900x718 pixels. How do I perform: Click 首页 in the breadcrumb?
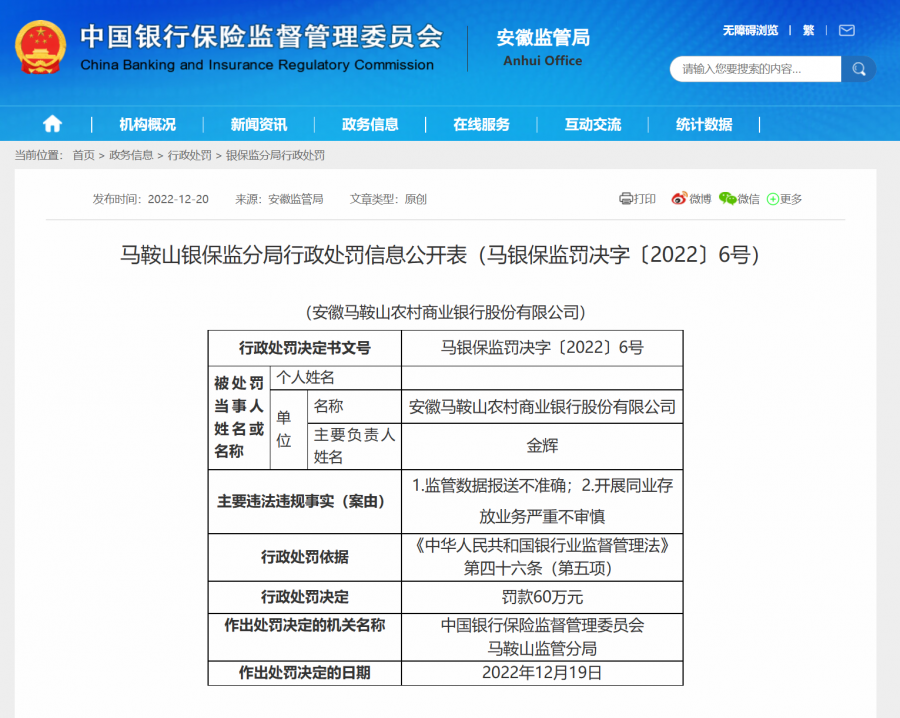pyautogui.click(x=83, y=156)
